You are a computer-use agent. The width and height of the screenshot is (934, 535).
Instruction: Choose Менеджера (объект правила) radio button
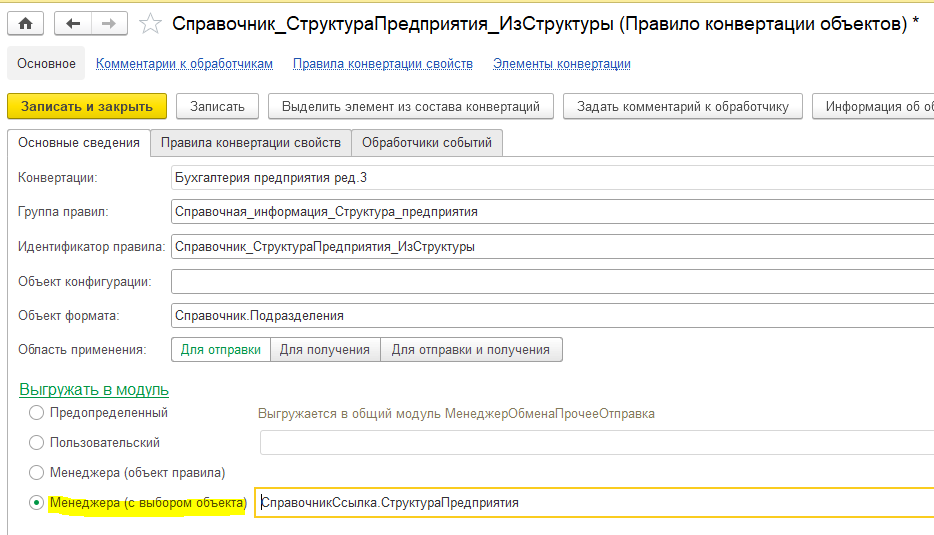click(x=37, y=472)
